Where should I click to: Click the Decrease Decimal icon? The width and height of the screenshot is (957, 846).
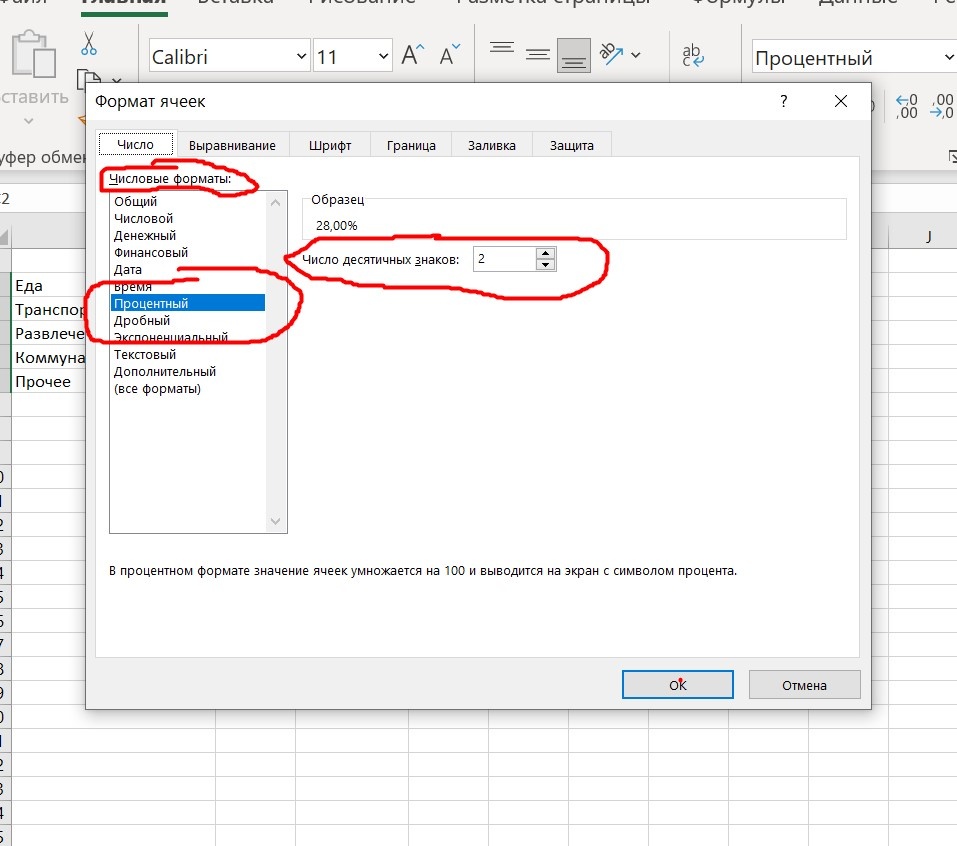(x=942, y=106)
